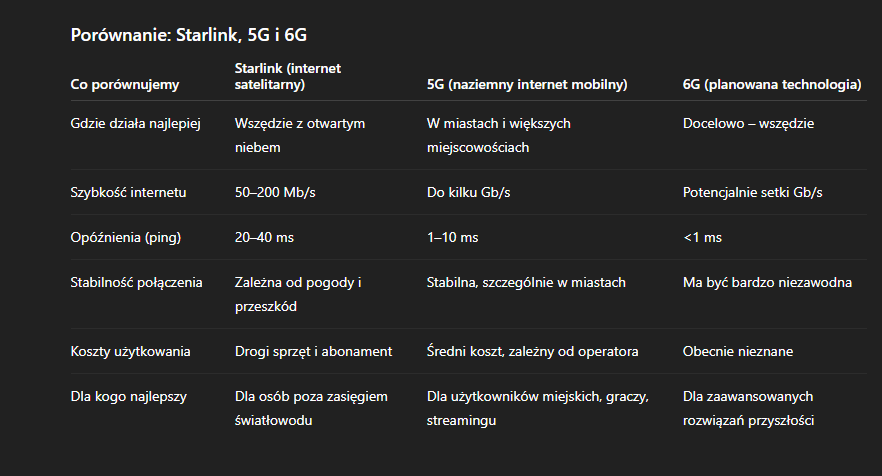Screen dimensions: 882x476
Task: Click the "Opóźnienia (ping)" row label
Action: (126, 237)
